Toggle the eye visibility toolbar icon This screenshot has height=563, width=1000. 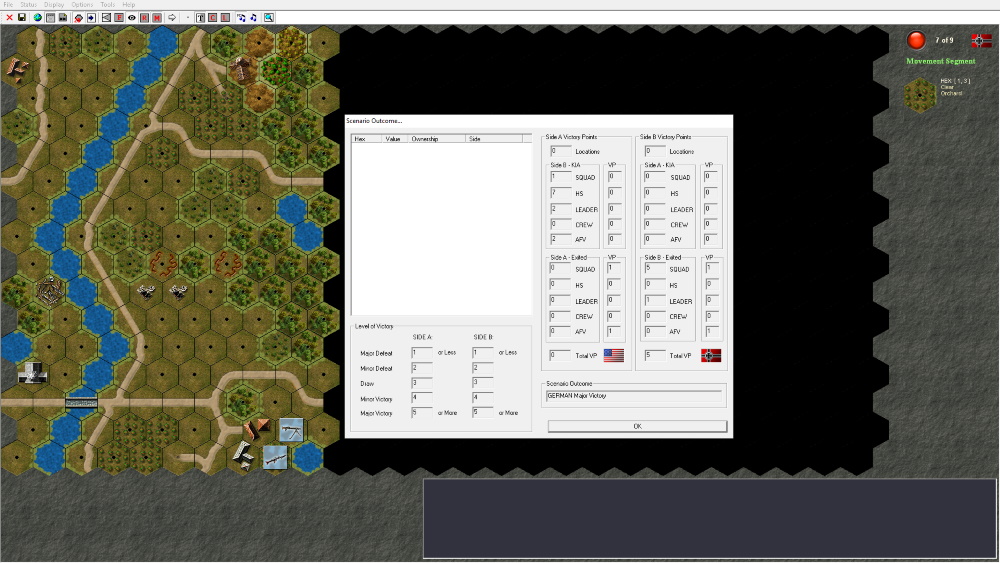pyautogui.click(x=132, y=17)
